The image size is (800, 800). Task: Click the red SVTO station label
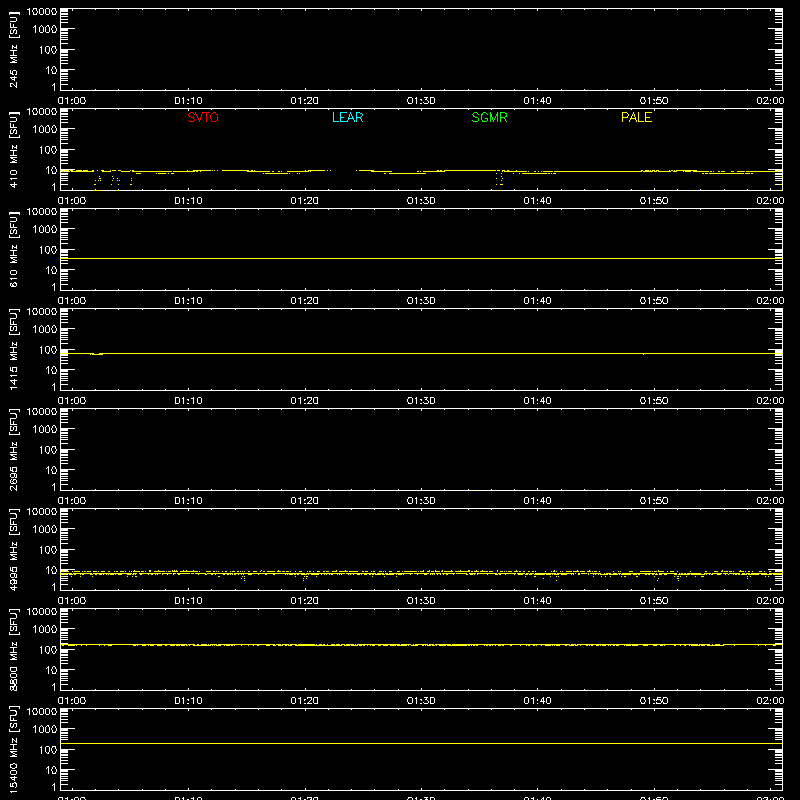(x=203, y=117)
